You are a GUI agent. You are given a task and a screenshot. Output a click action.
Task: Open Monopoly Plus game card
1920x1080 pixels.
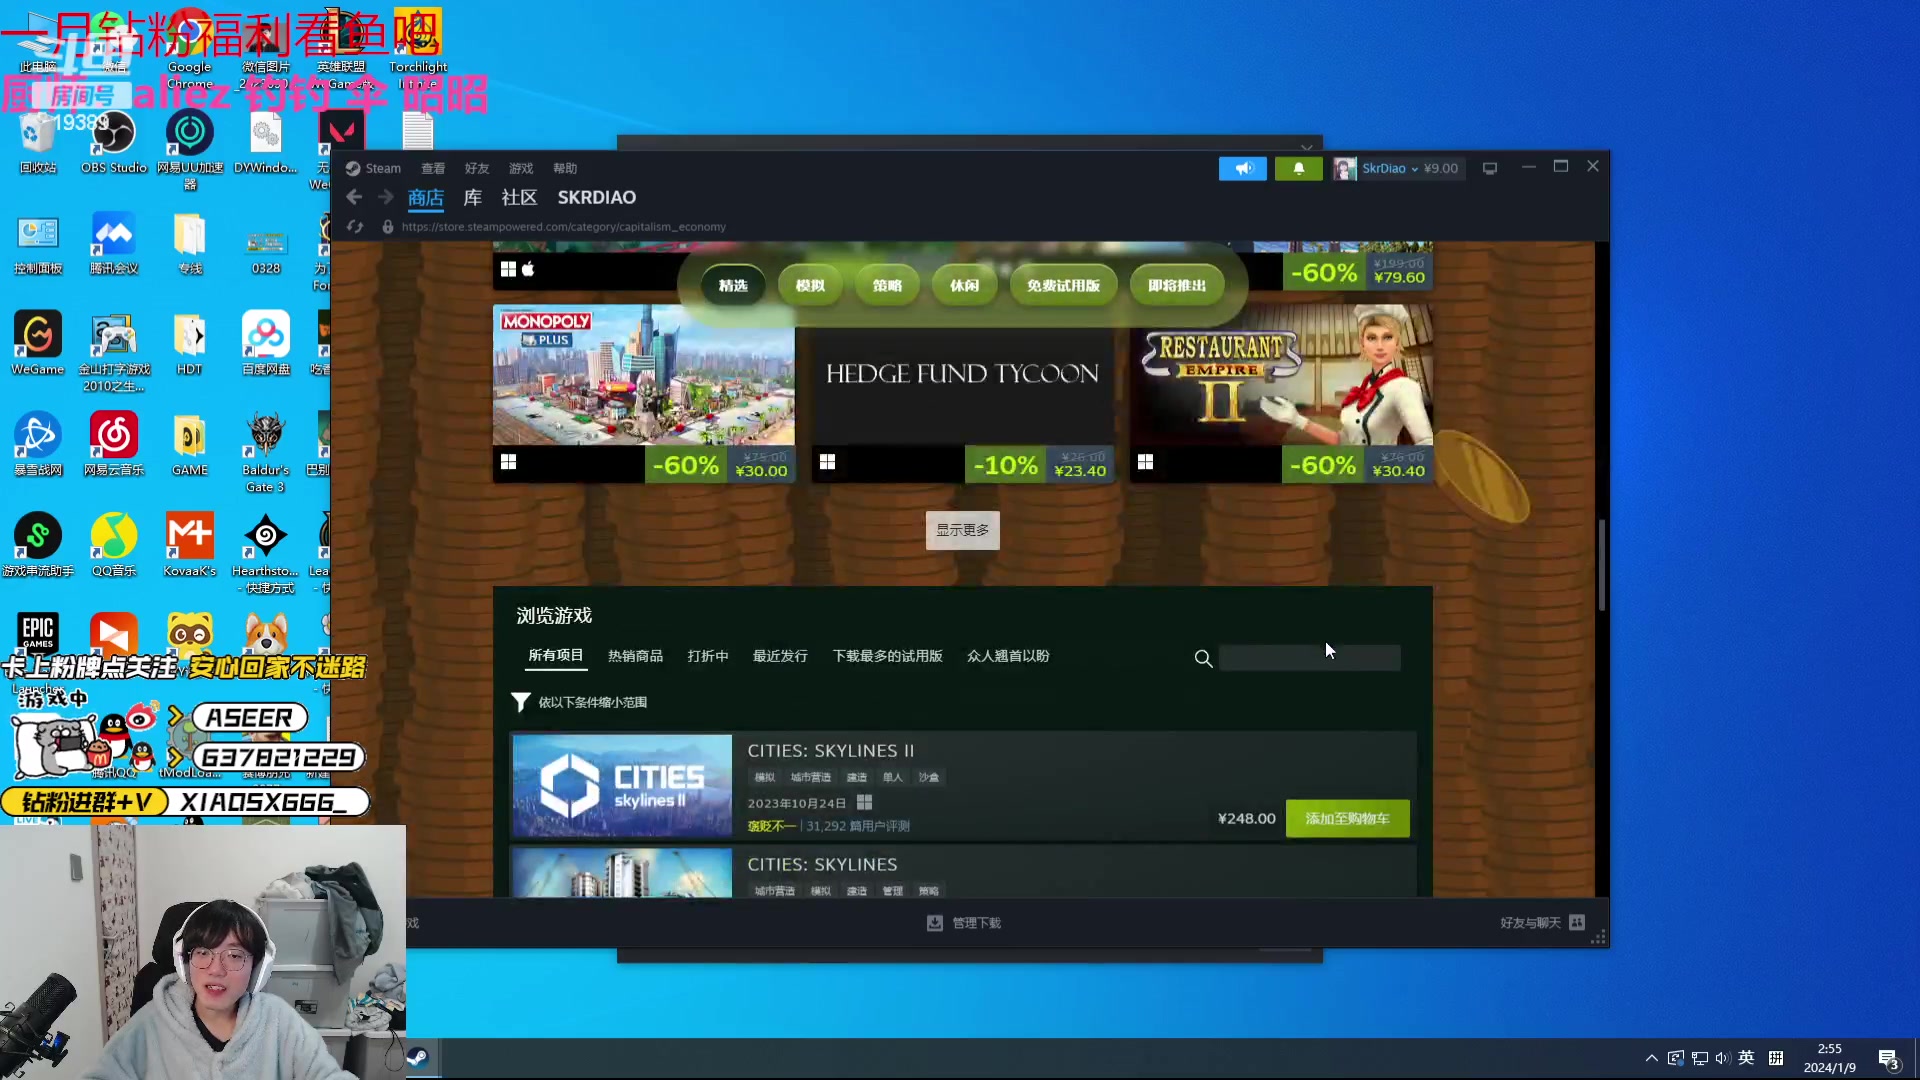coord(644,394)
